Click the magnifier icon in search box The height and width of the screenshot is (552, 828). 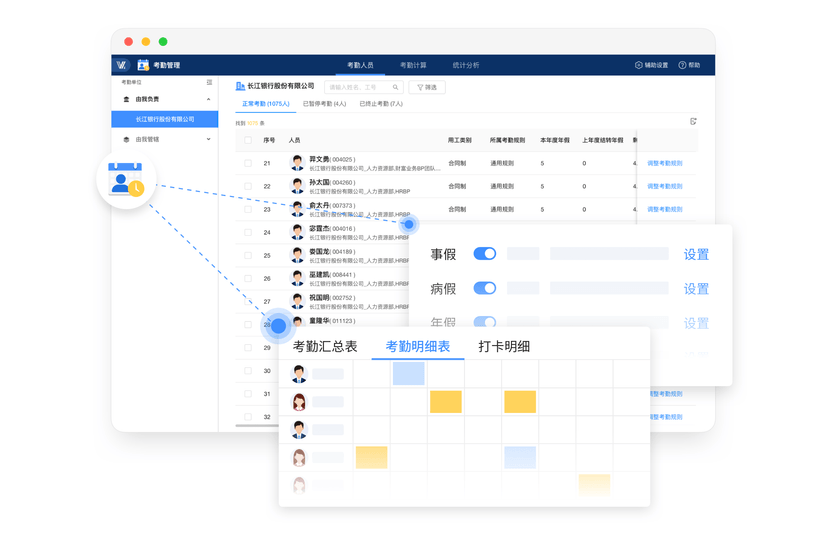coord(395,87)
